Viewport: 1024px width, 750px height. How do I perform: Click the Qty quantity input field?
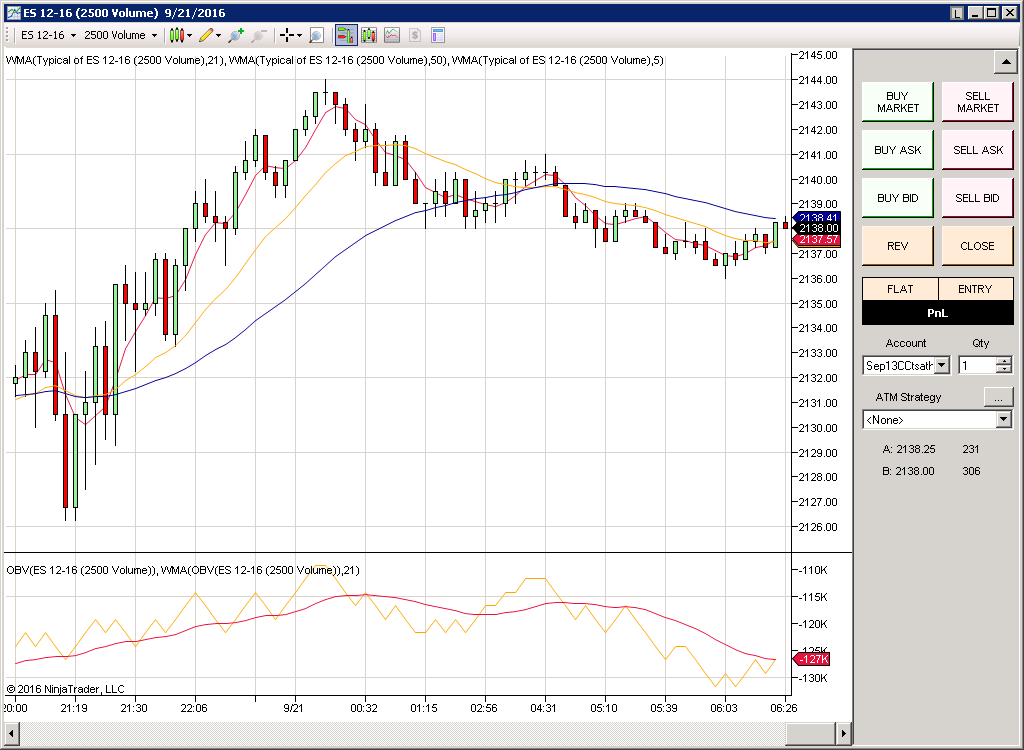click(978, 365)
